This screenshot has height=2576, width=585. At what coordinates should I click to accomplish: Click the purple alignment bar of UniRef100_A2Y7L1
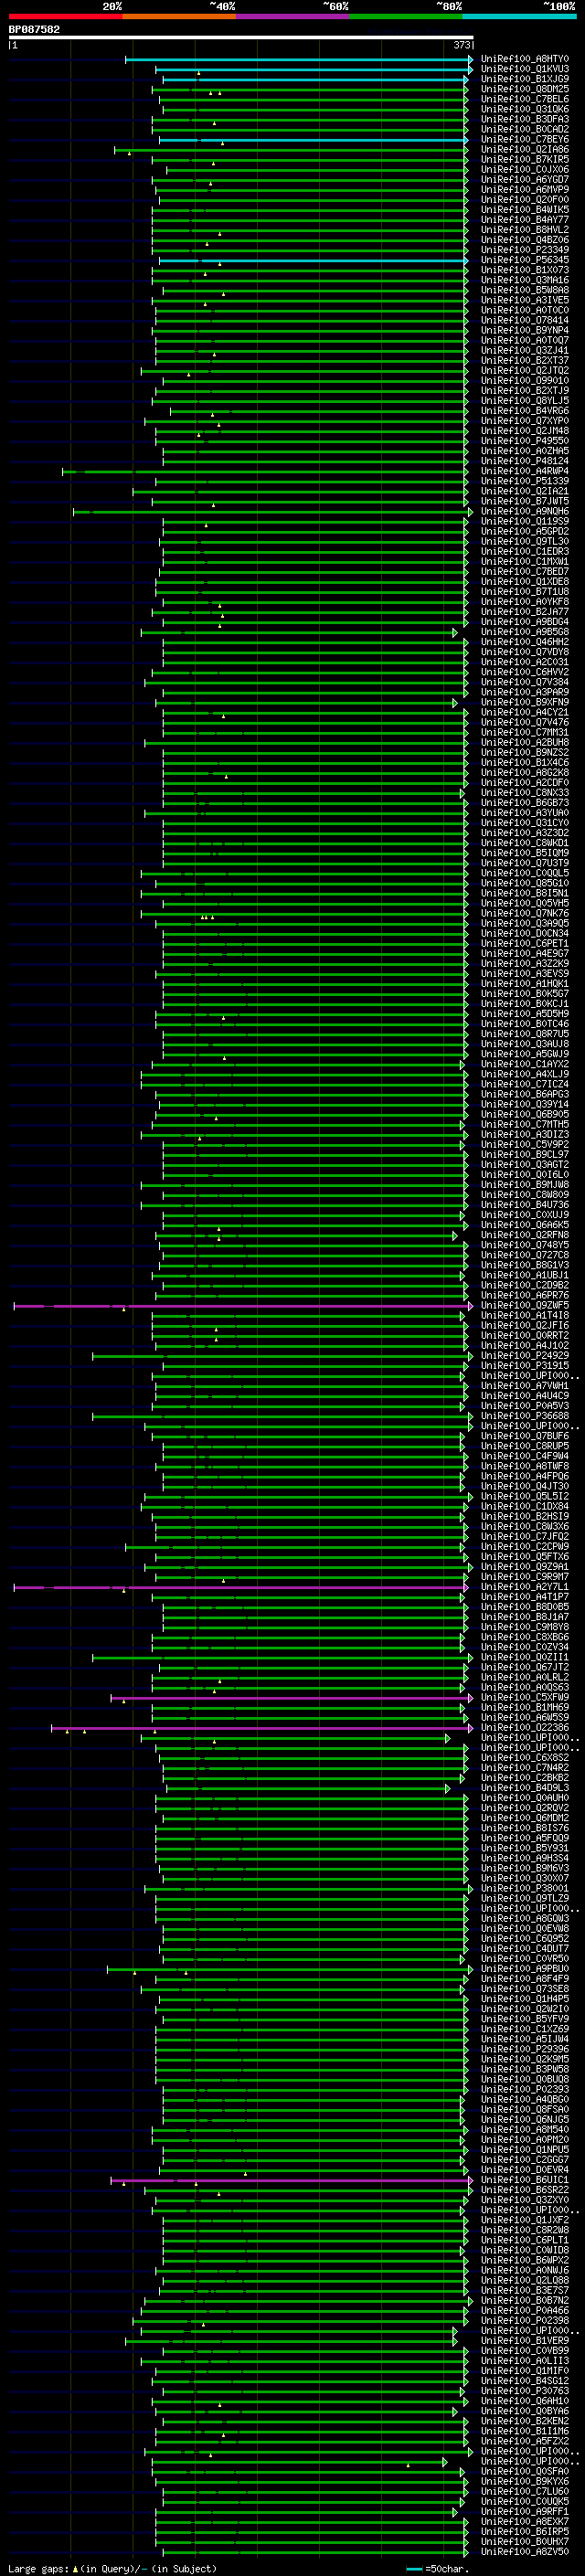241,1587
